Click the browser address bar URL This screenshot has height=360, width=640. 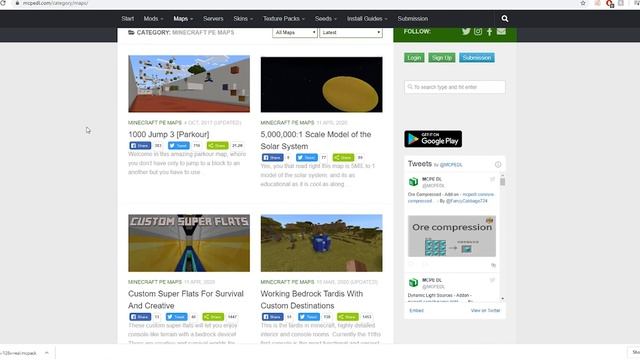[55, 3]
